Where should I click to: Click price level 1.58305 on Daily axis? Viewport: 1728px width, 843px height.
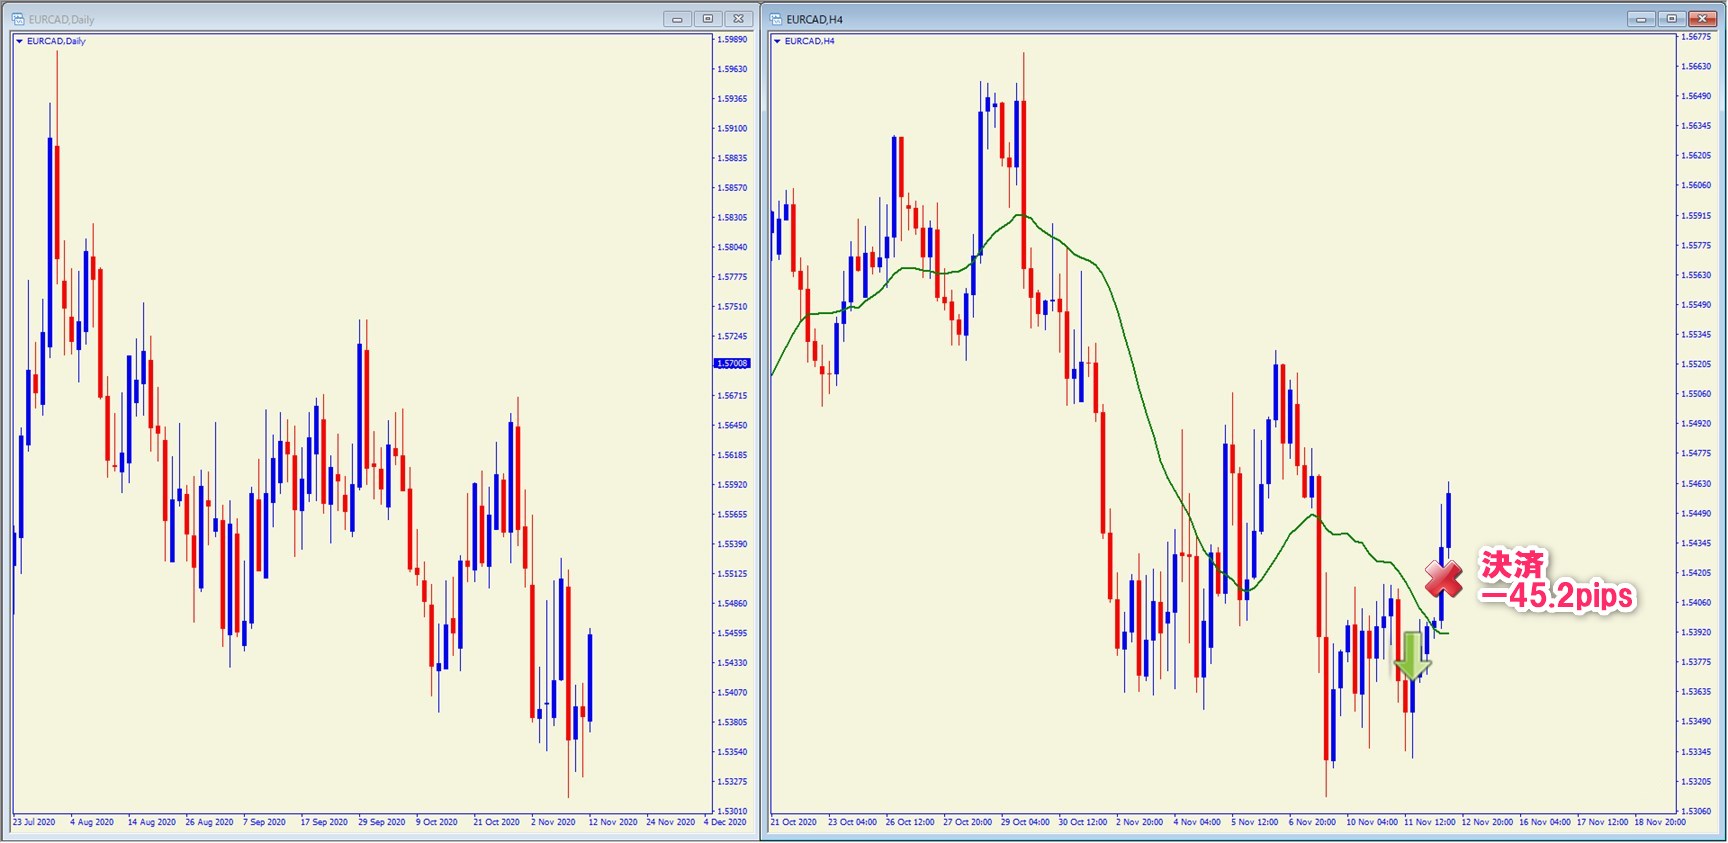(733, 218)
